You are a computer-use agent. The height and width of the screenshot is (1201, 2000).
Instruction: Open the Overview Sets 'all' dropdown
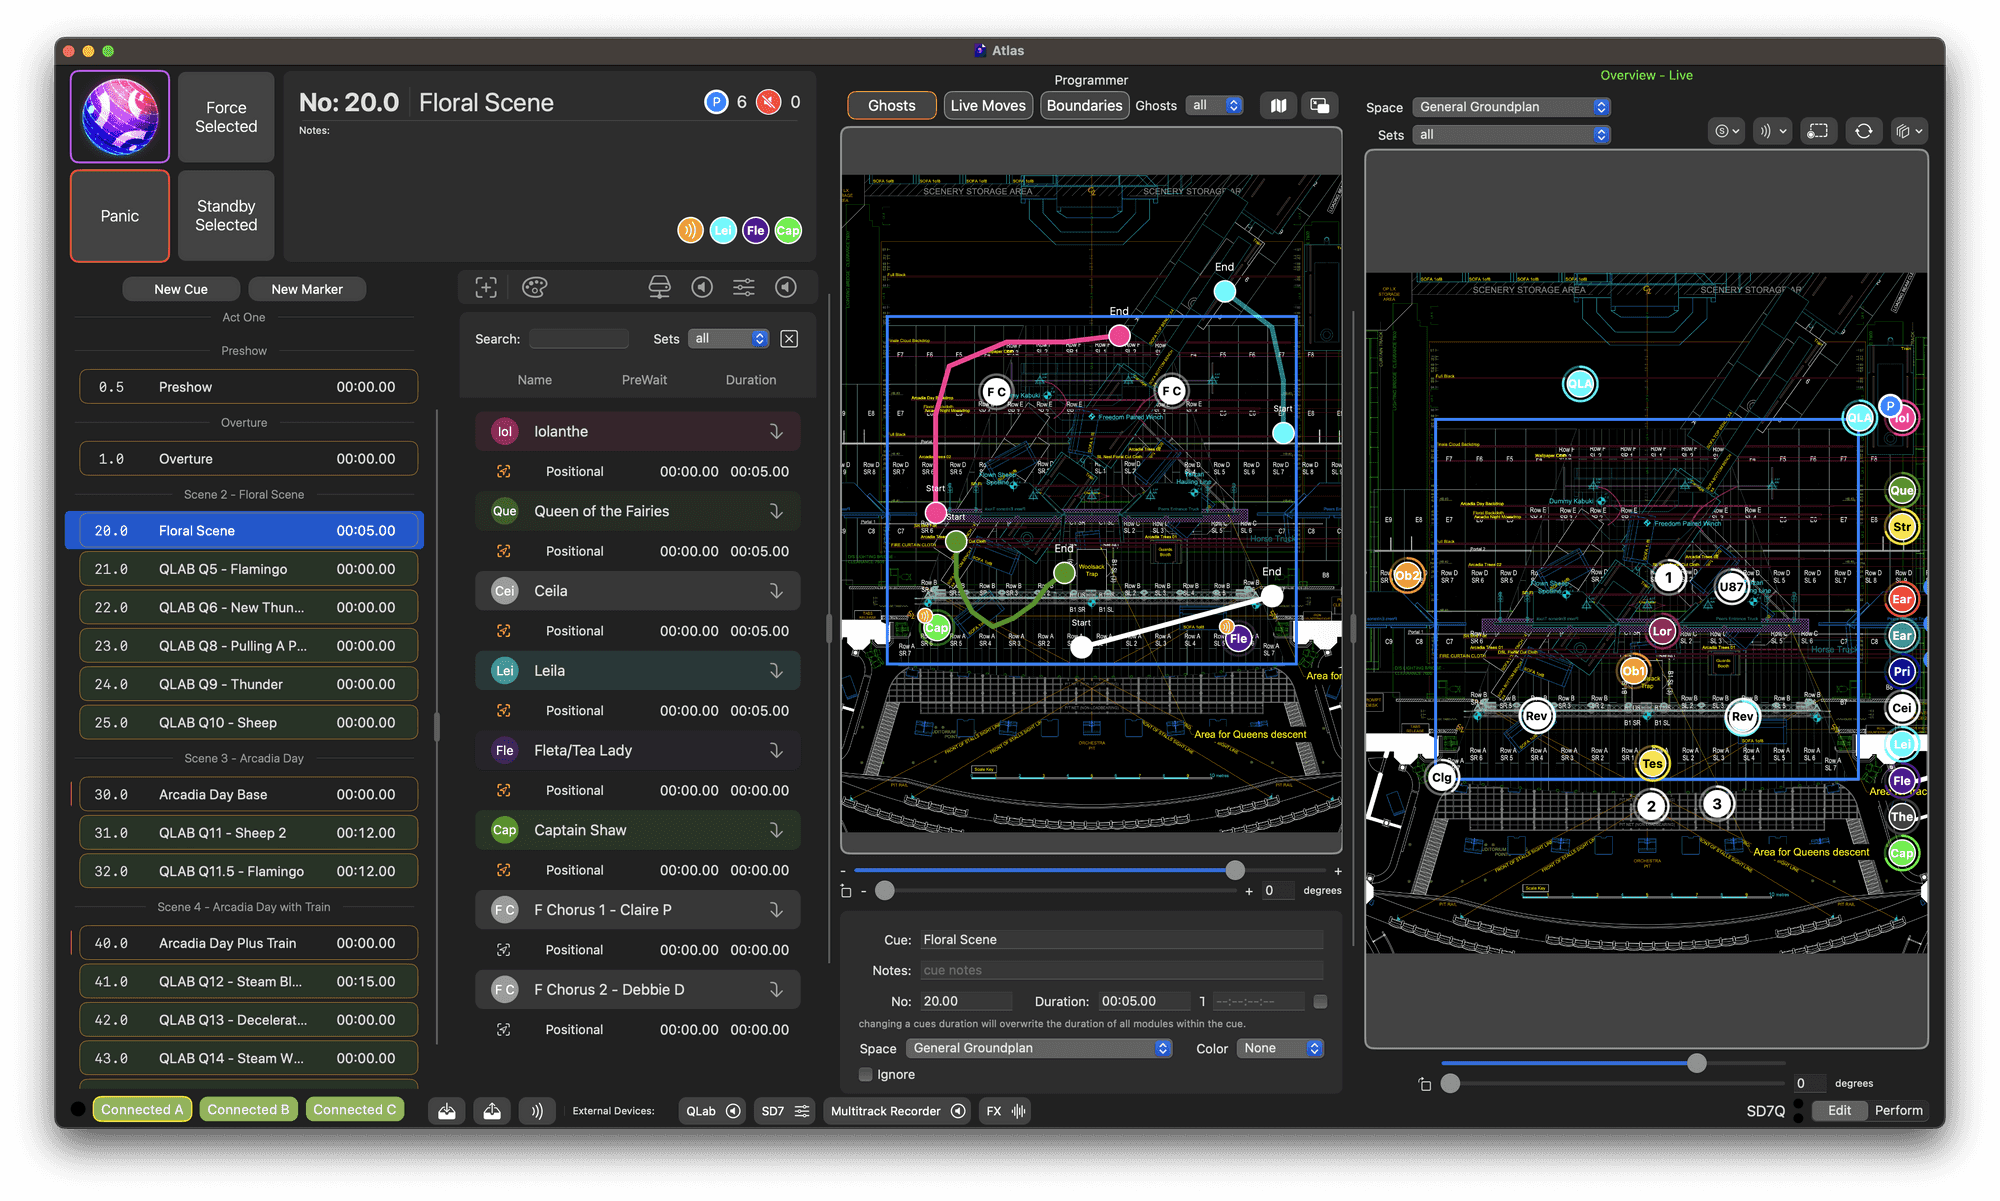(1511, 135)
